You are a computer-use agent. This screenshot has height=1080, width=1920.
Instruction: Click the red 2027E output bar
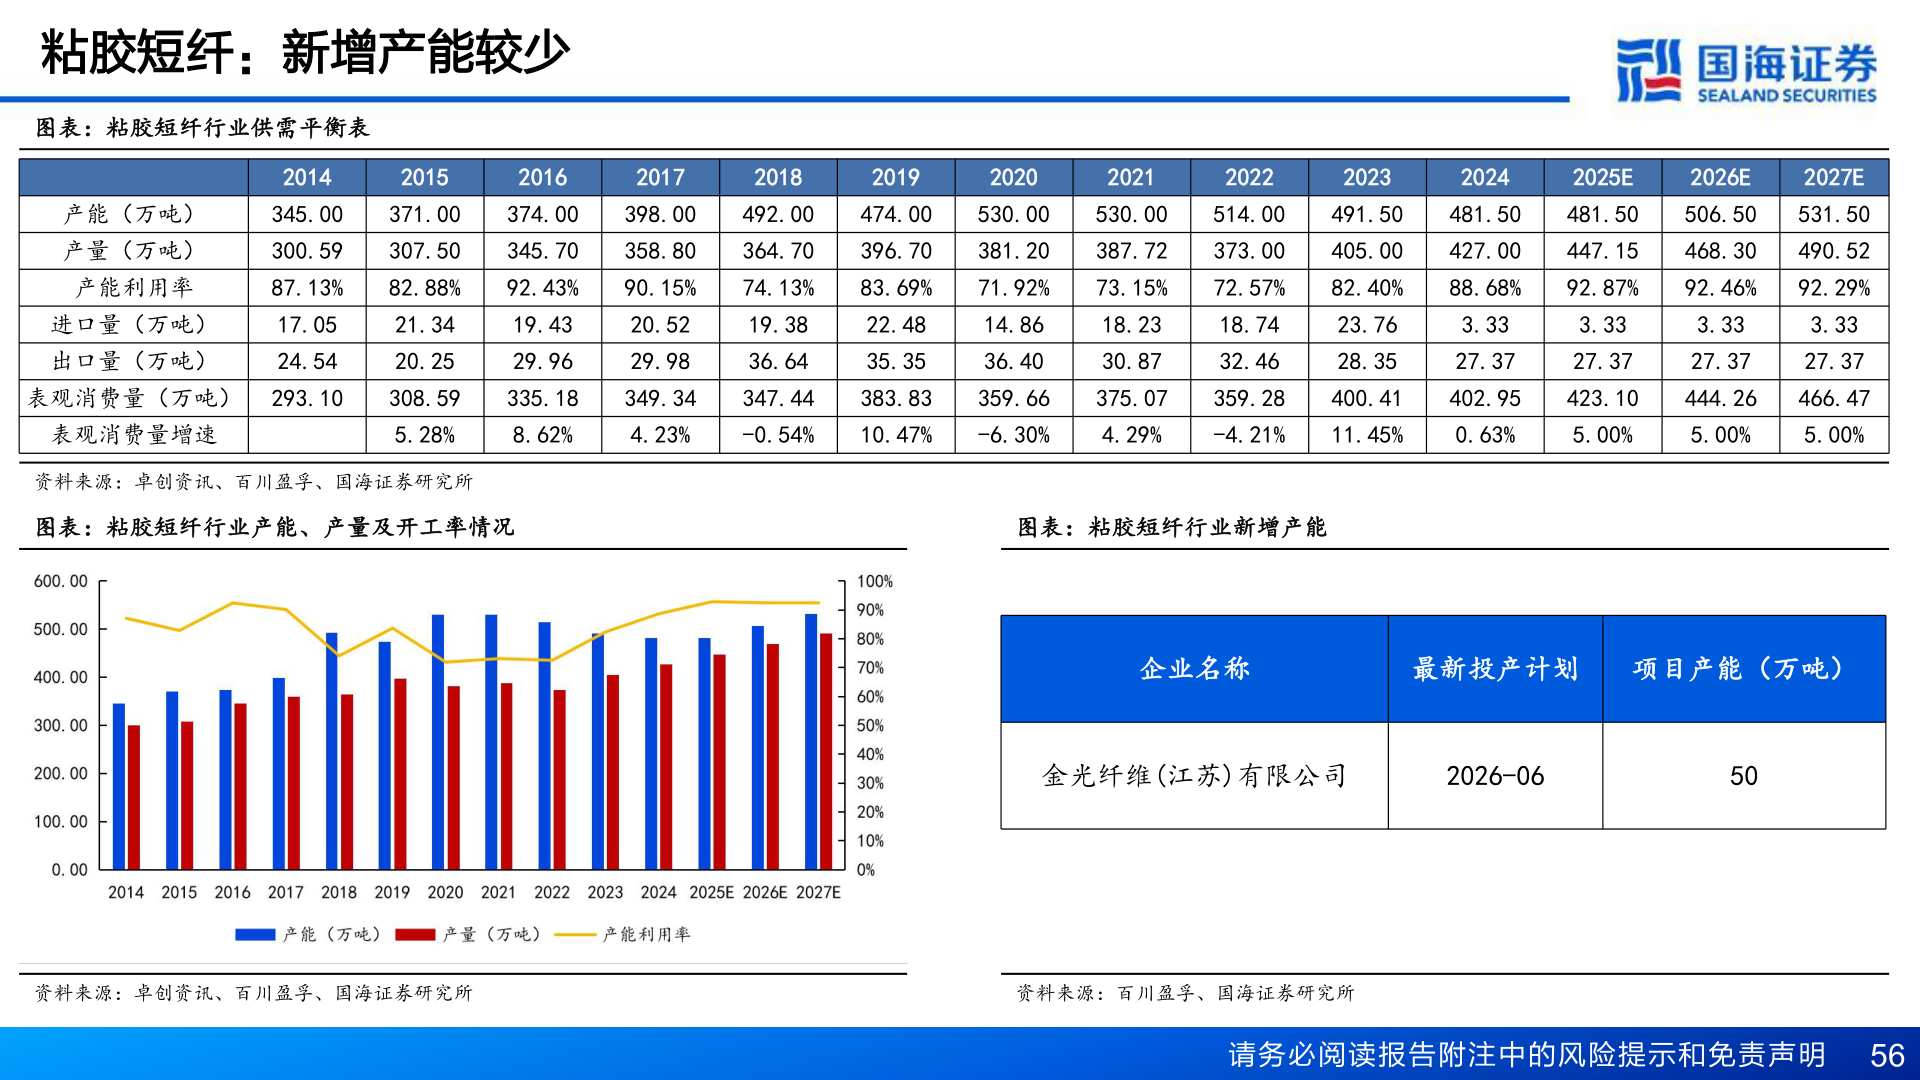click(x=826, y=751)
